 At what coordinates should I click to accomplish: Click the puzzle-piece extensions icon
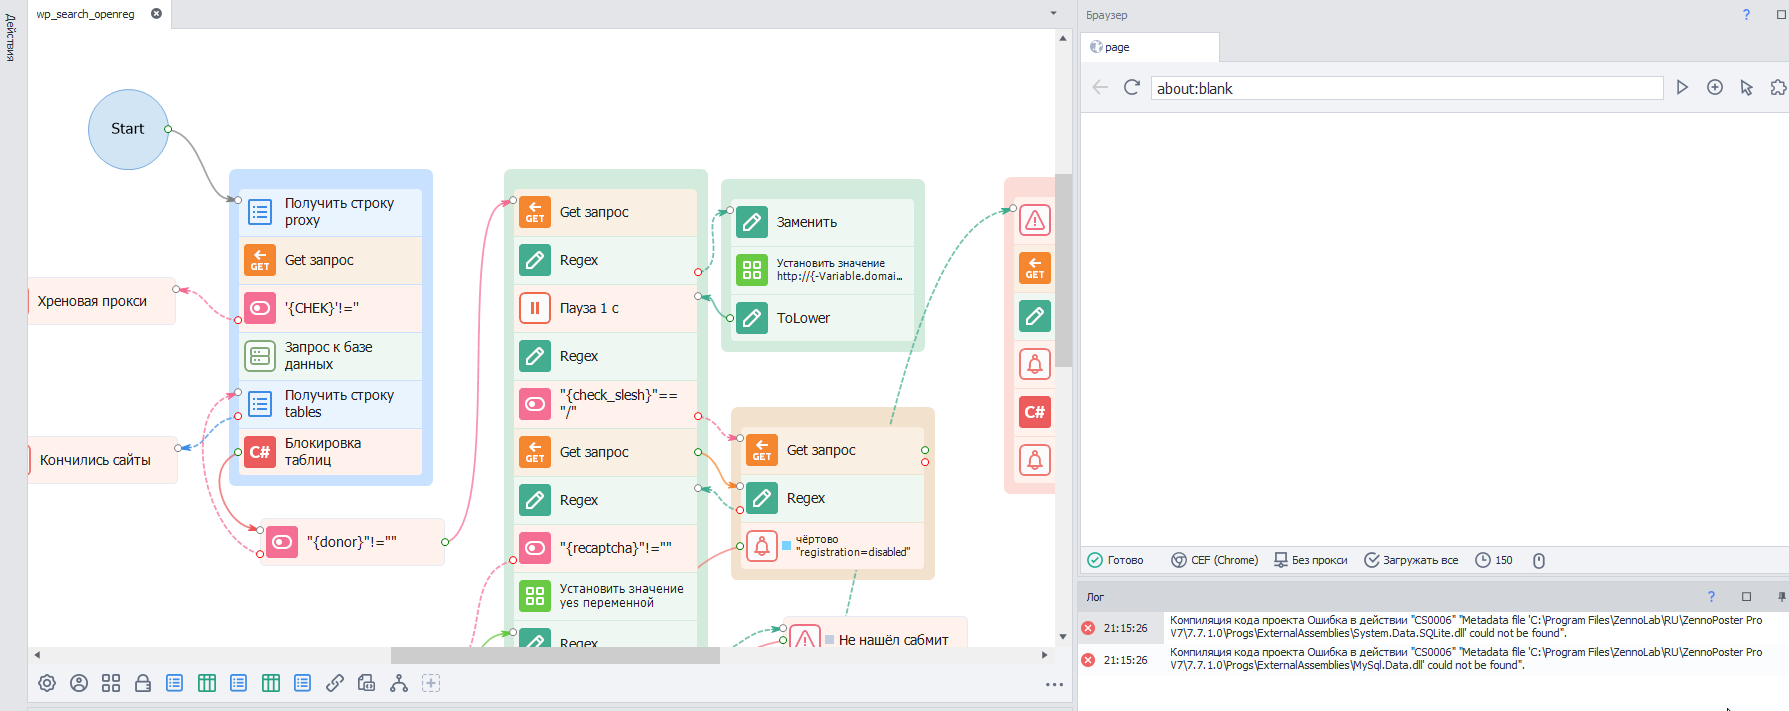click(1778, 88)
